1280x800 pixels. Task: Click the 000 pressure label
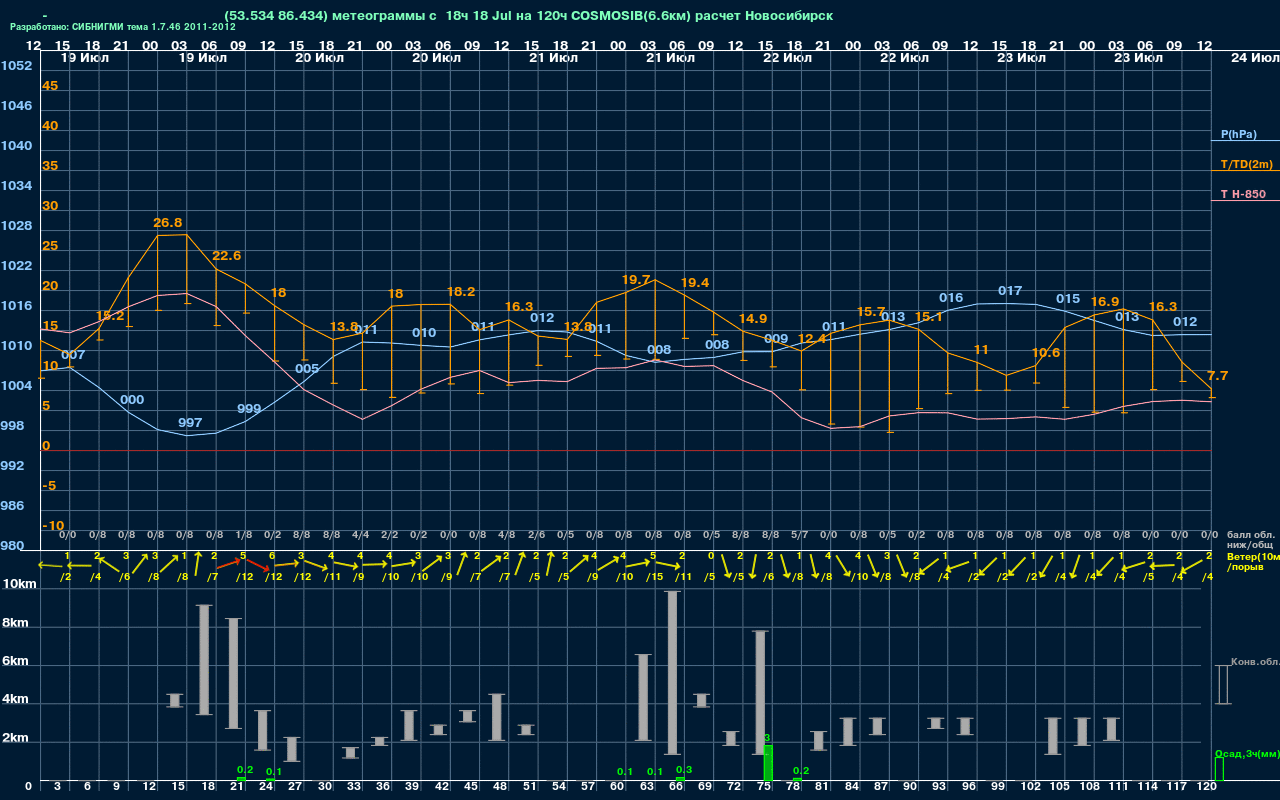pos(132,400)
